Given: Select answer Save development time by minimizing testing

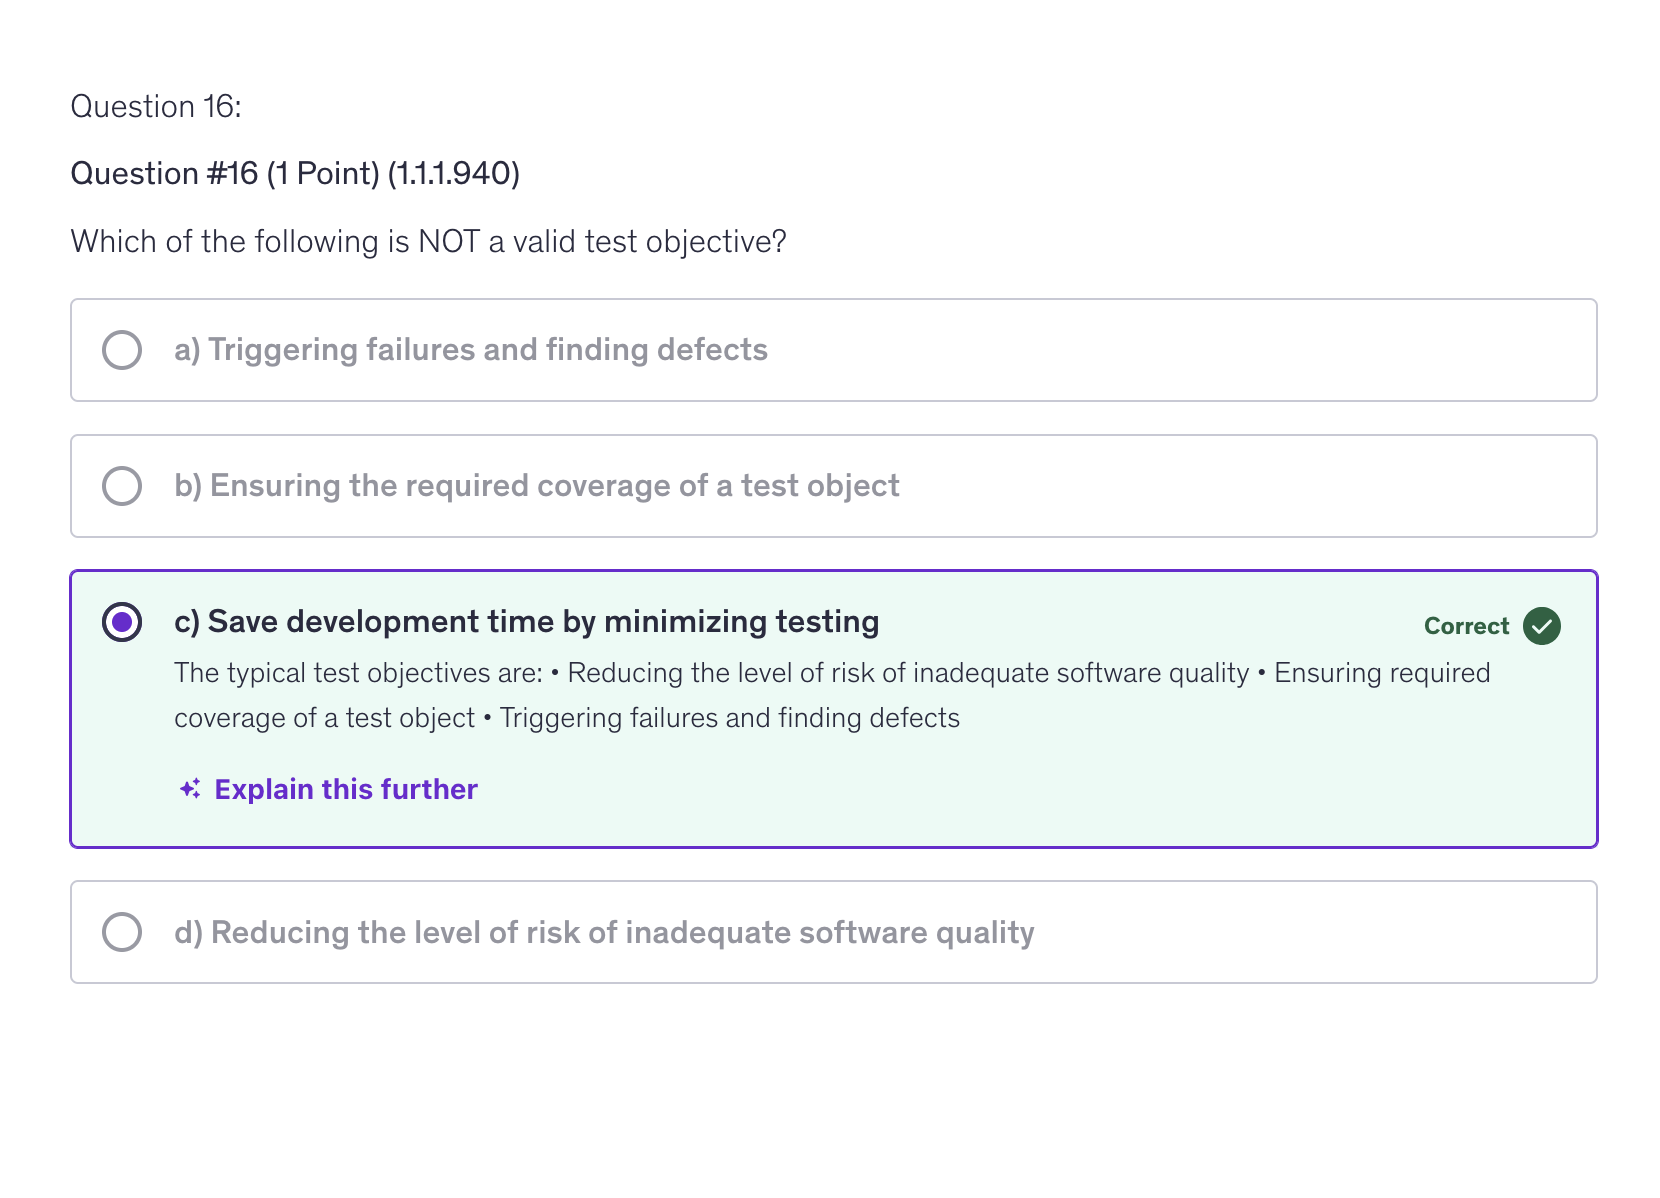Looking at the screenshot, I should (527, 622).
